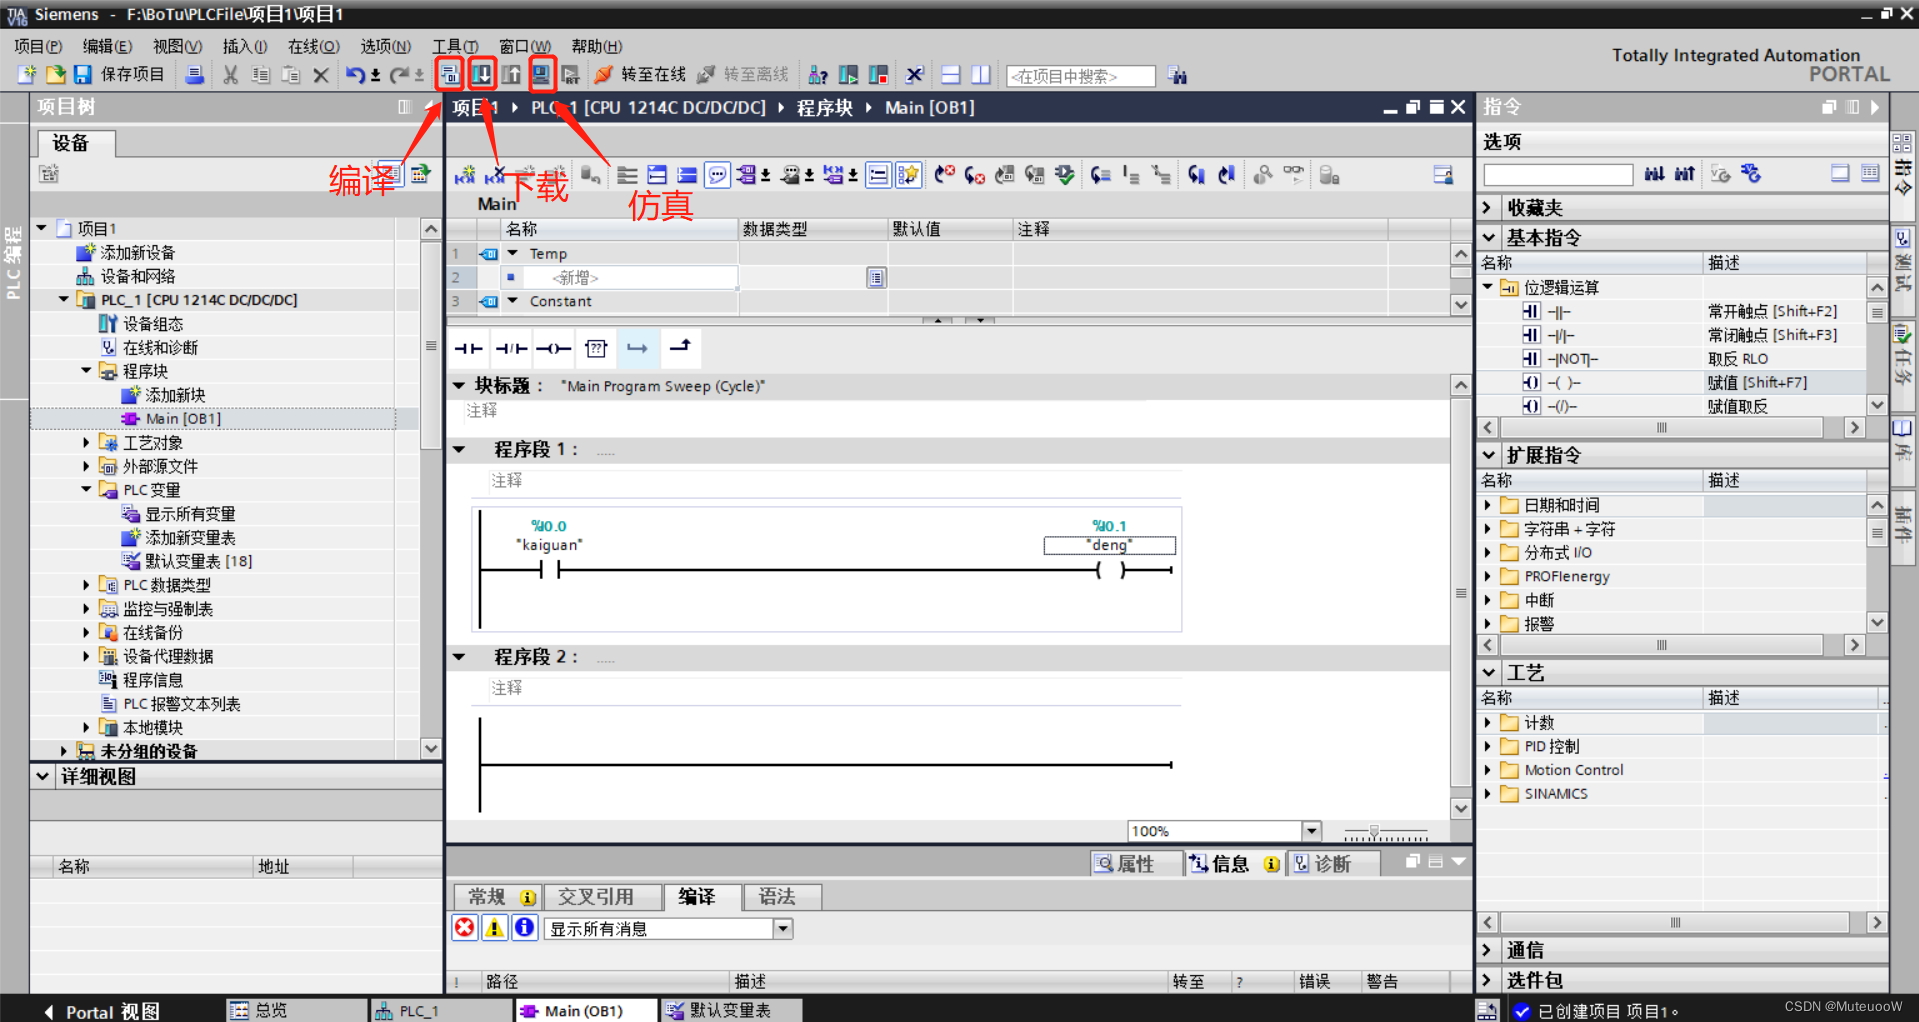Toggle the favorites display in editor toolbar
1919x1022 pixels.
pyautogui.click(x=908, y=176)
